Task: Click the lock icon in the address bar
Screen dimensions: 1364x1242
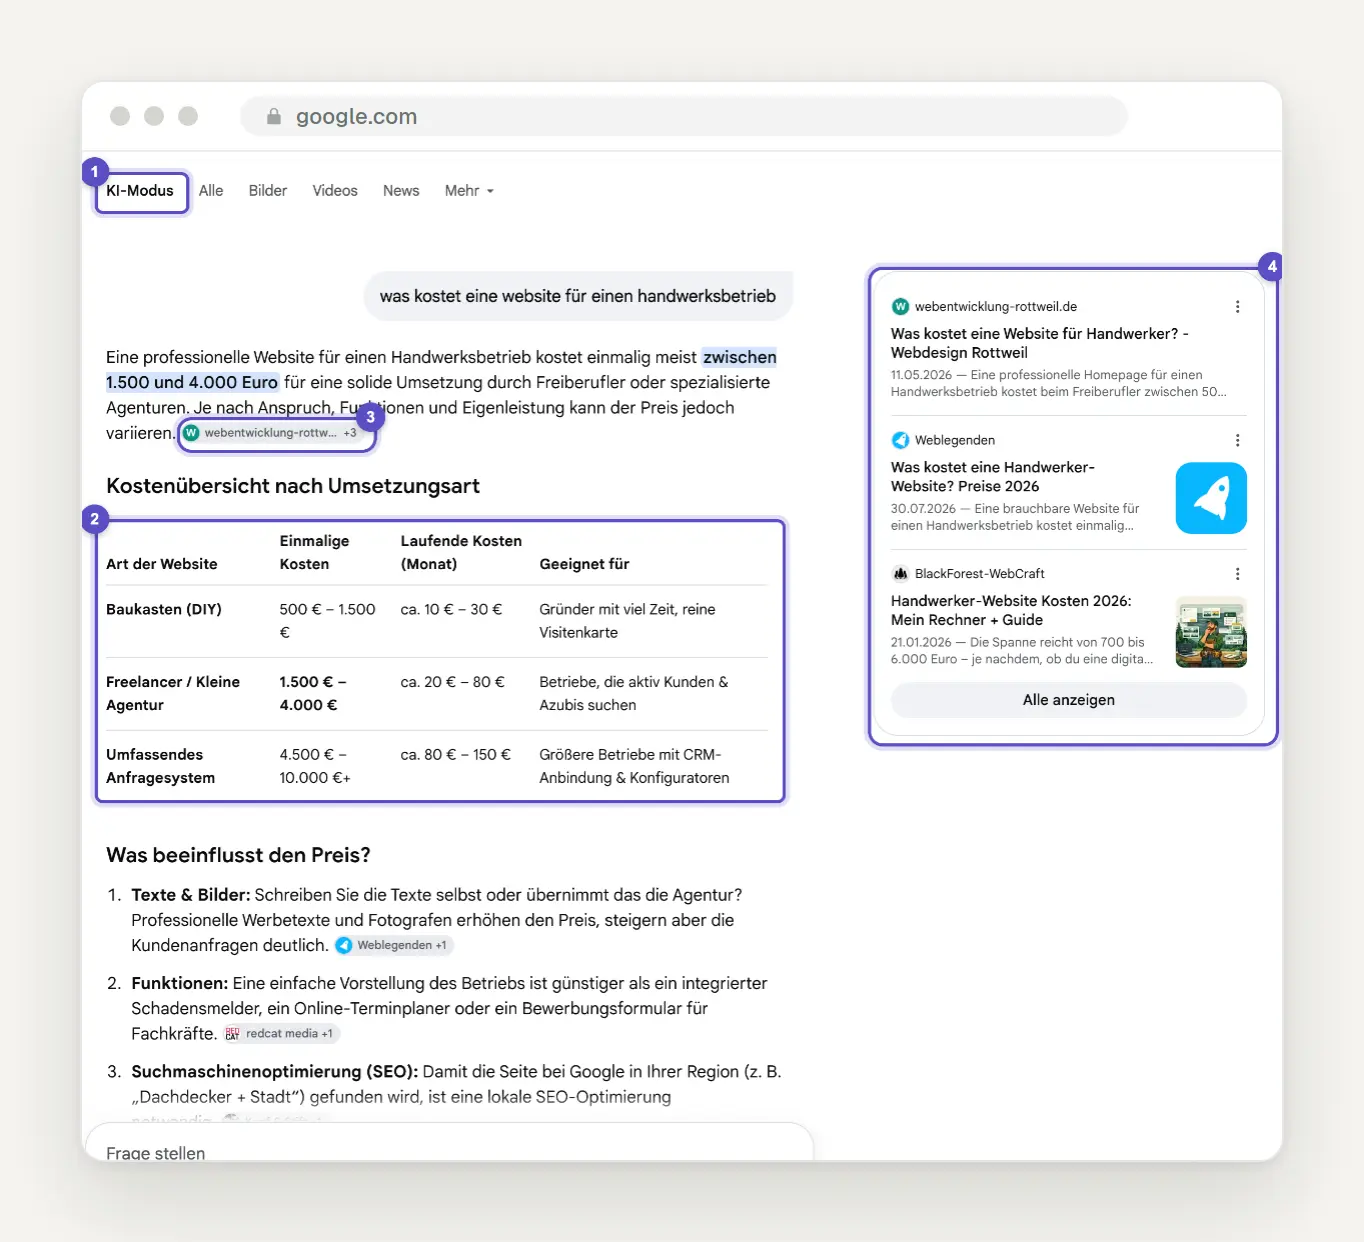Action: [274, 117]
